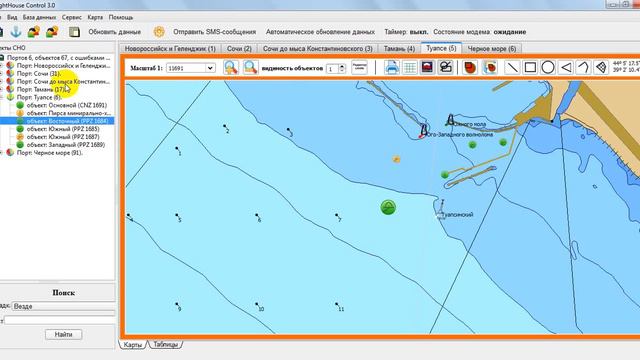Viewport: 640px width, 360px height.
Task: Click the Найти search button
Action: click(63, 335)
